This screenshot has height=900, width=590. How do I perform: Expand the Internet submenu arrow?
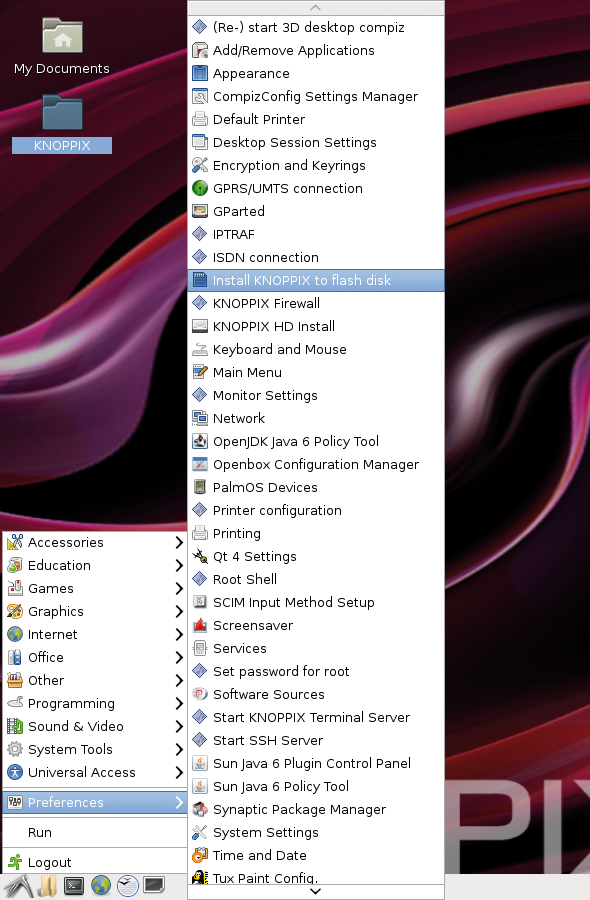pos(178,634)
